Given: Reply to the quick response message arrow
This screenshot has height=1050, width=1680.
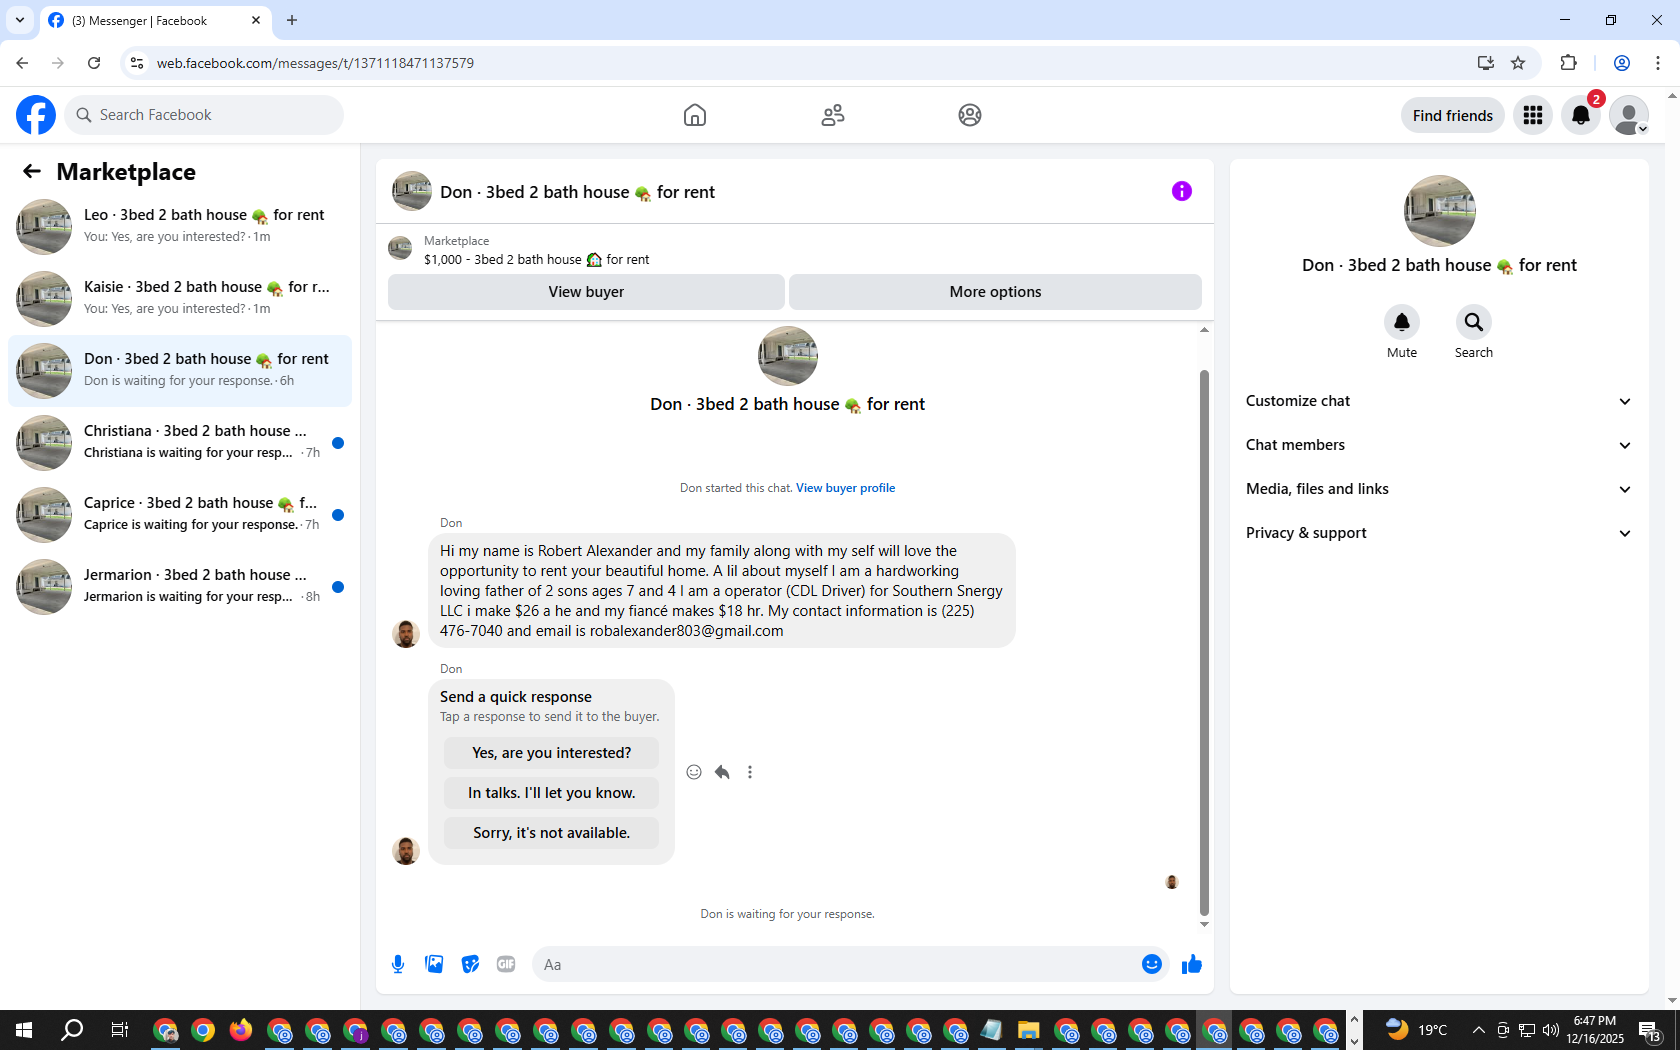Looking at the screenshot, I should [x=722, y=772].
